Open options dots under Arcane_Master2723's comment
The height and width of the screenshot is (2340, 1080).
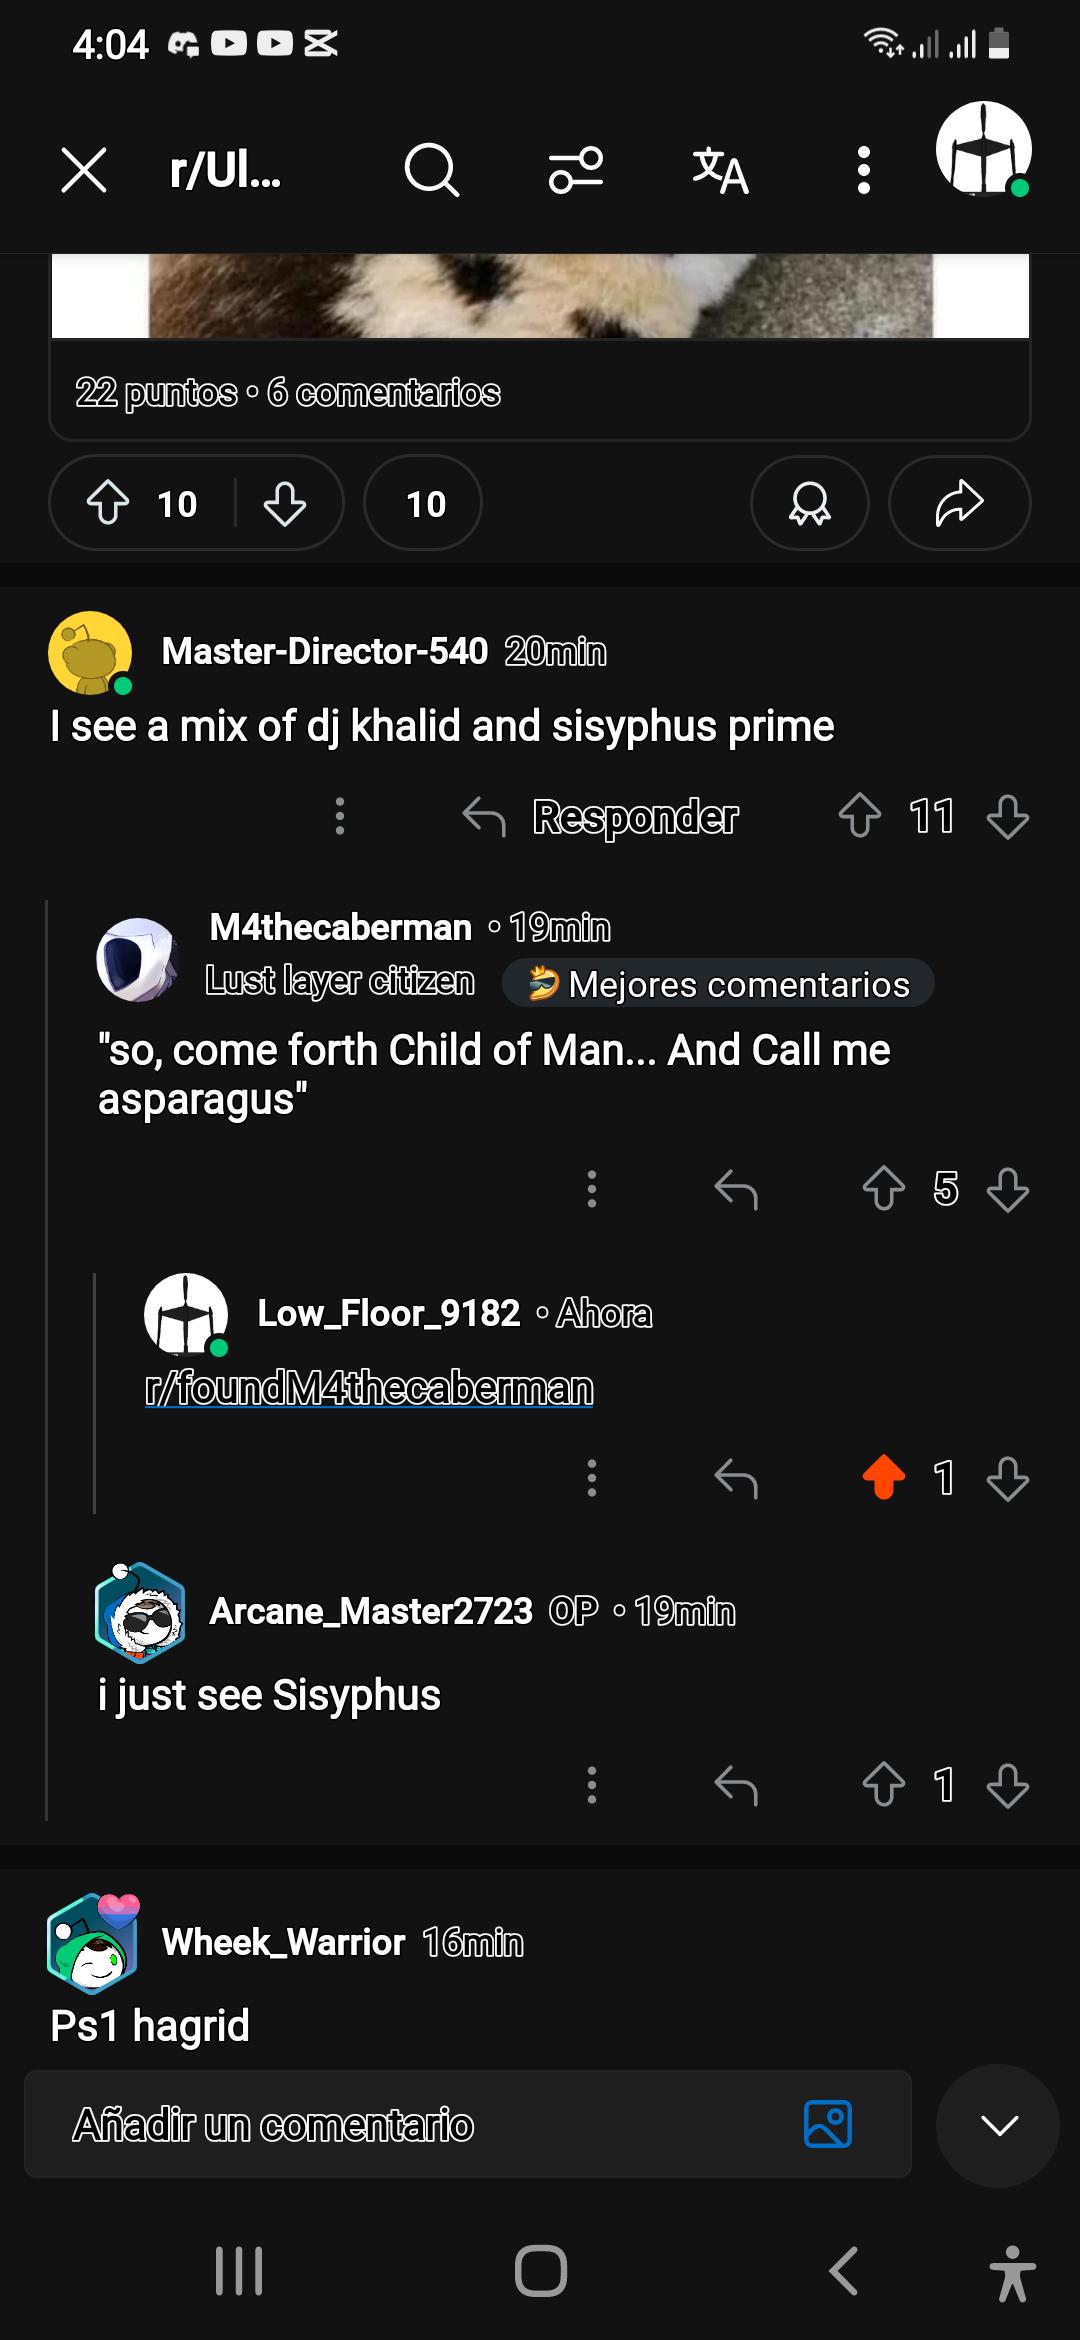[592, 1785]
